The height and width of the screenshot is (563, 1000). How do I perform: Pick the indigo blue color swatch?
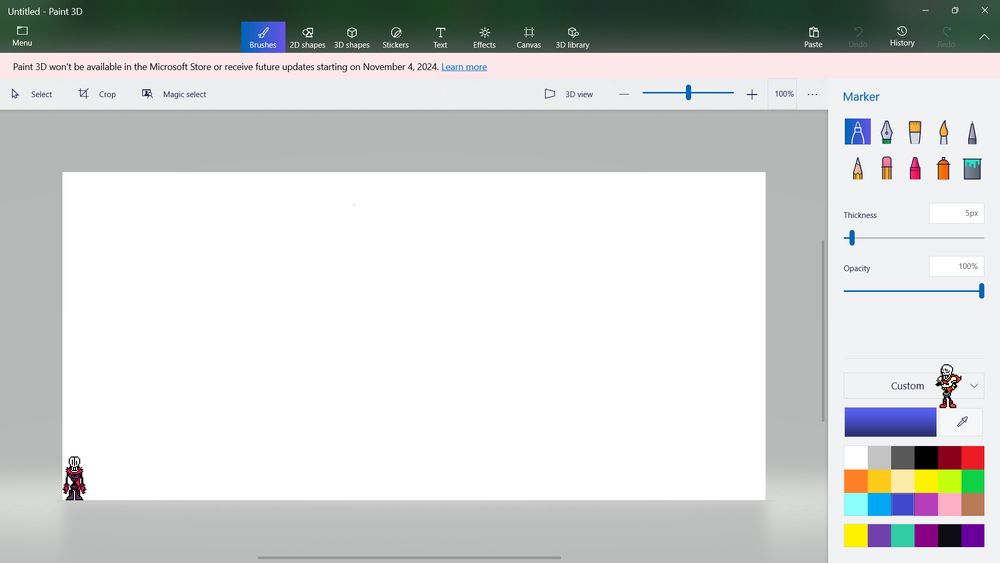point(902,504)
